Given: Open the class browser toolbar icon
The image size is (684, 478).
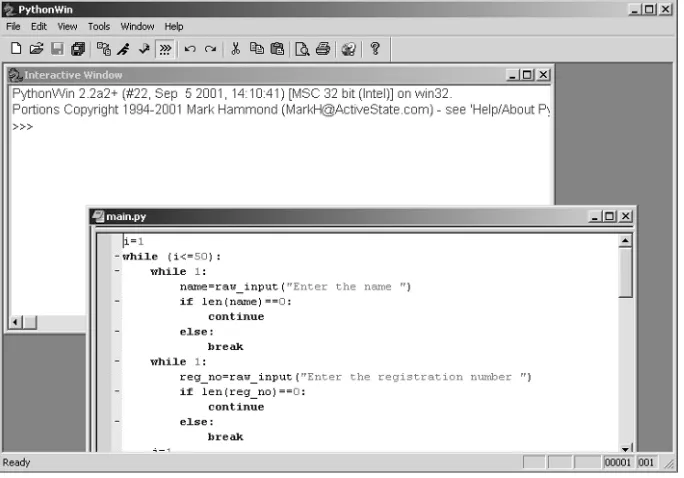Looking at the screenshot, I should coord(104,49).
